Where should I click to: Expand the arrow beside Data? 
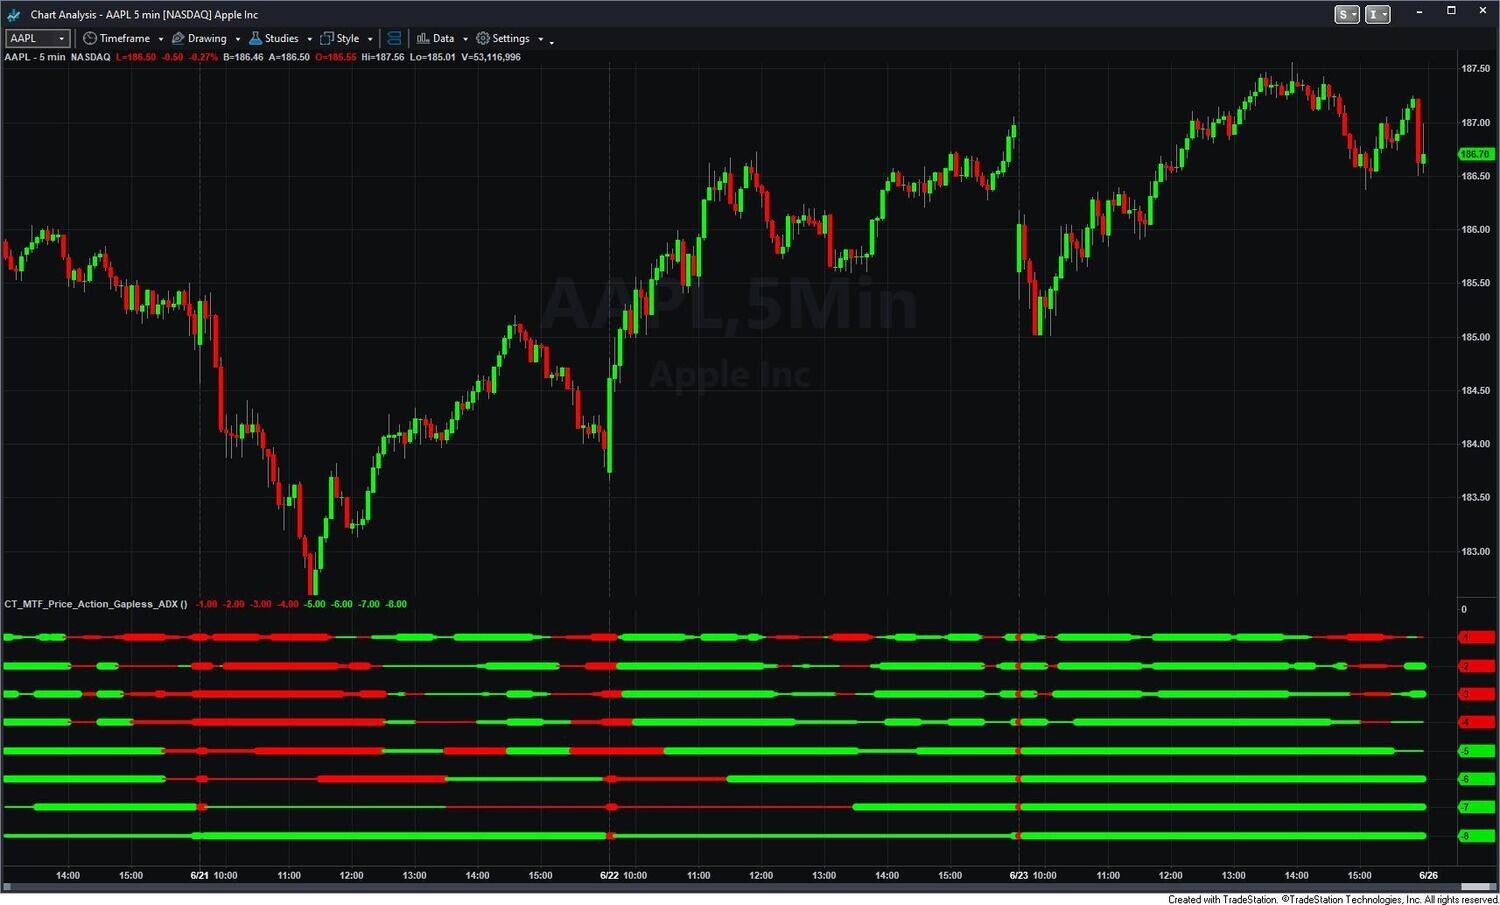click(465, 39)
